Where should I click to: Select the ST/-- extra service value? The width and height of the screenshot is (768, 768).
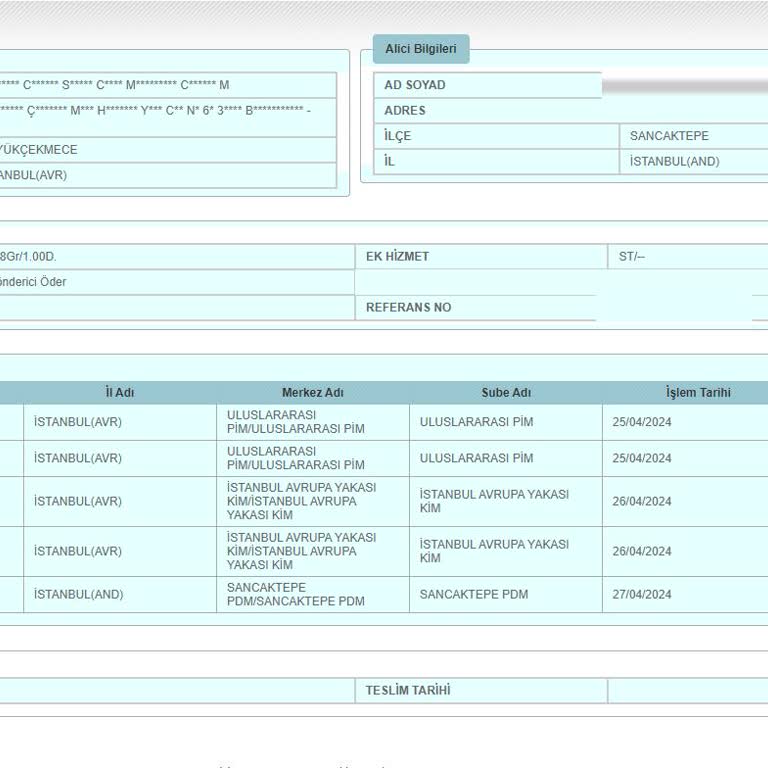coord(632,257)
